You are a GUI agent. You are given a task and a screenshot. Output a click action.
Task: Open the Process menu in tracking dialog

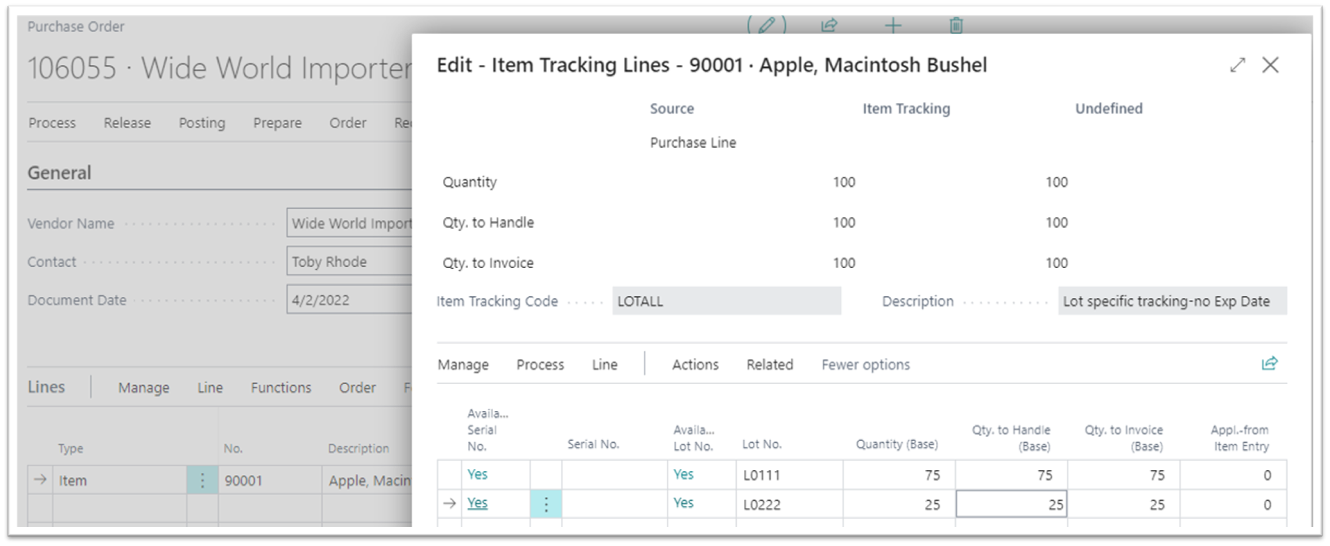tap(540, 365)
